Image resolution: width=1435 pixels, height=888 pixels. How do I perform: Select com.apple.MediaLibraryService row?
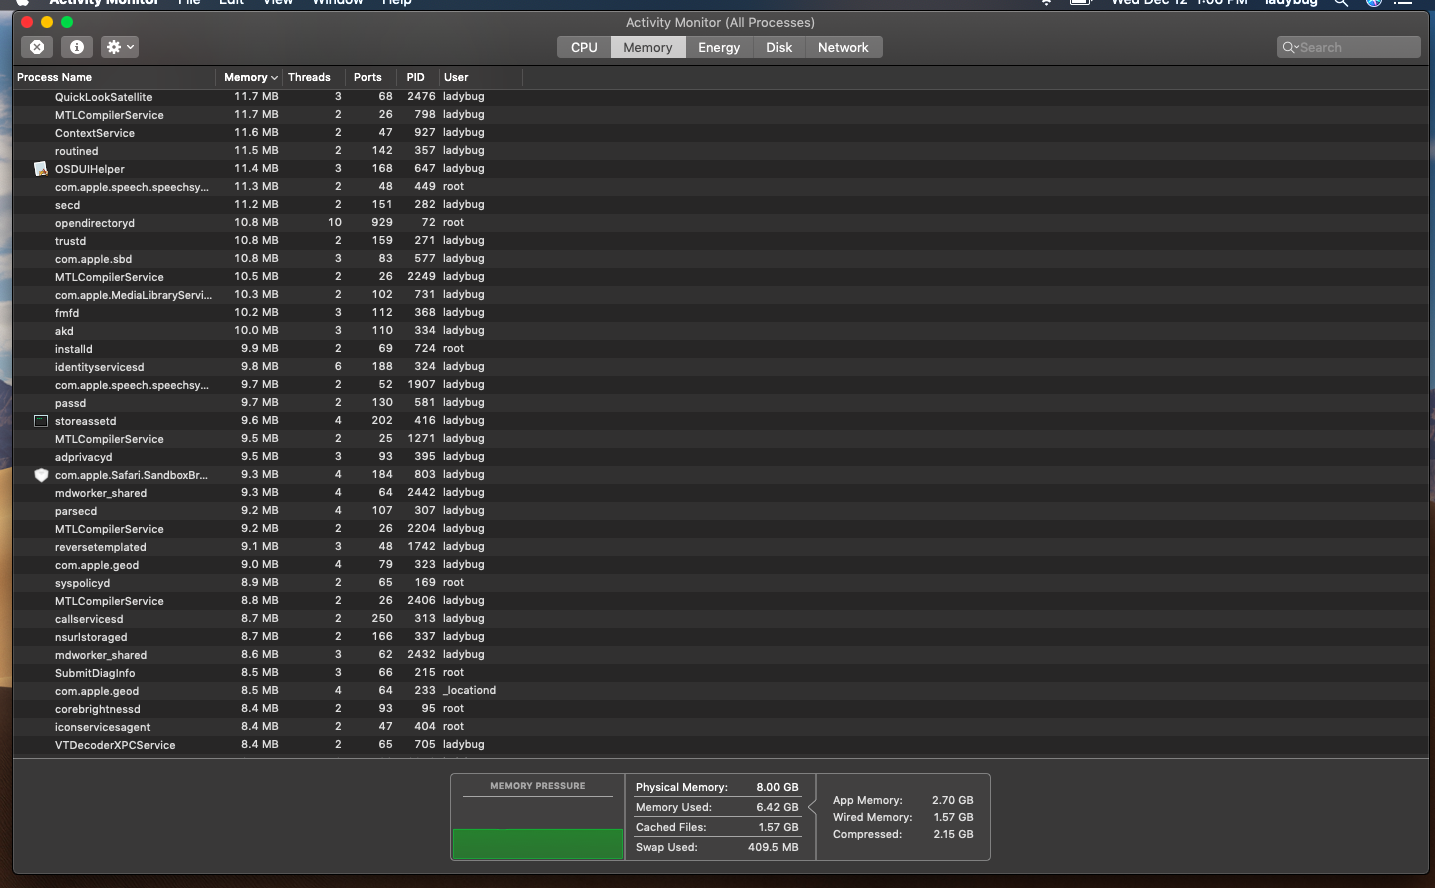coord(720,295)
